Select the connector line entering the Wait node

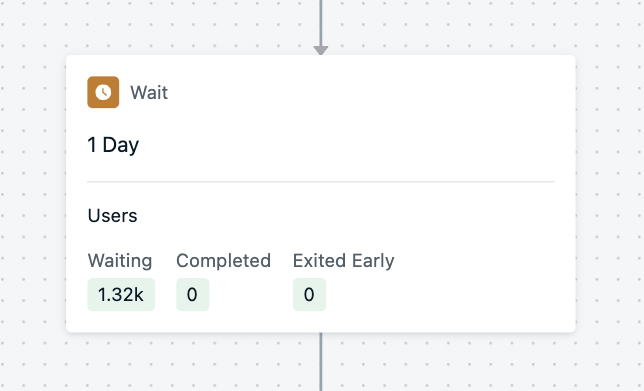pyautogui.click(x=321, y=23)
